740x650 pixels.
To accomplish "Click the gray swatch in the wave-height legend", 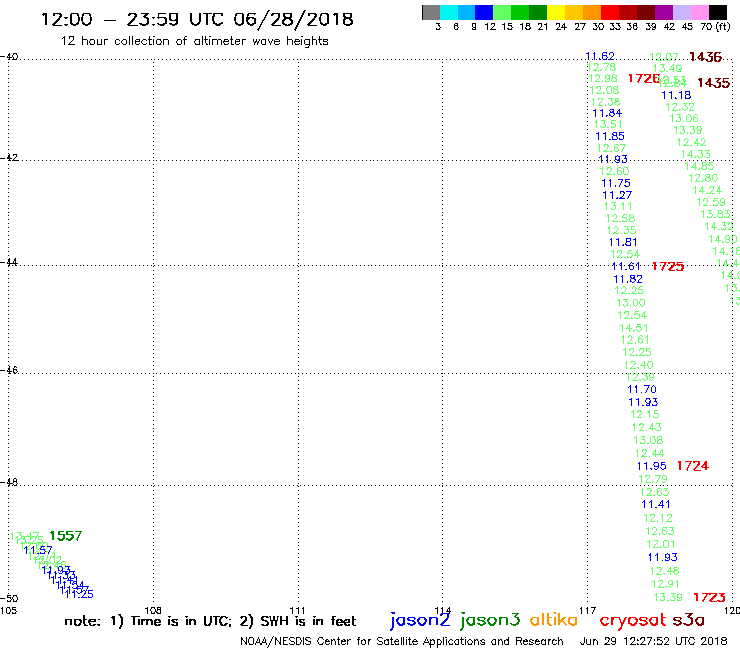I will (431, 12).
